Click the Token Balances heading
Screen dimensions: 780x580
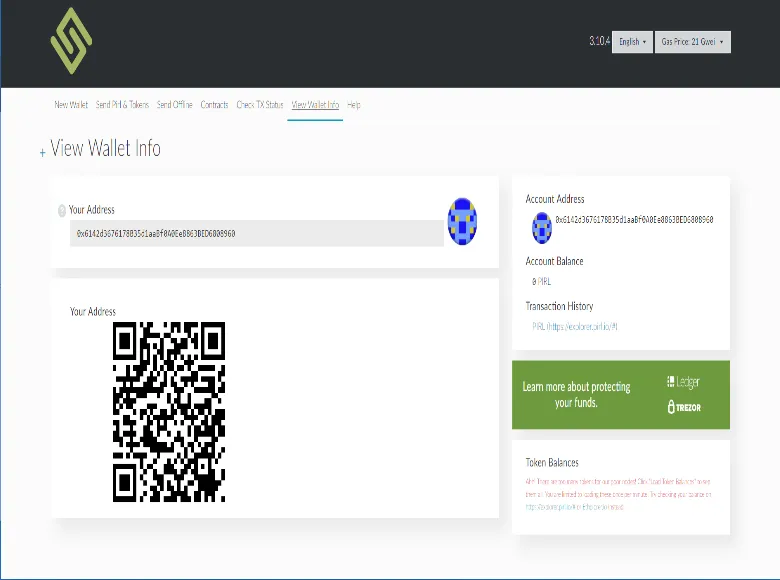[x=552, y=463]
